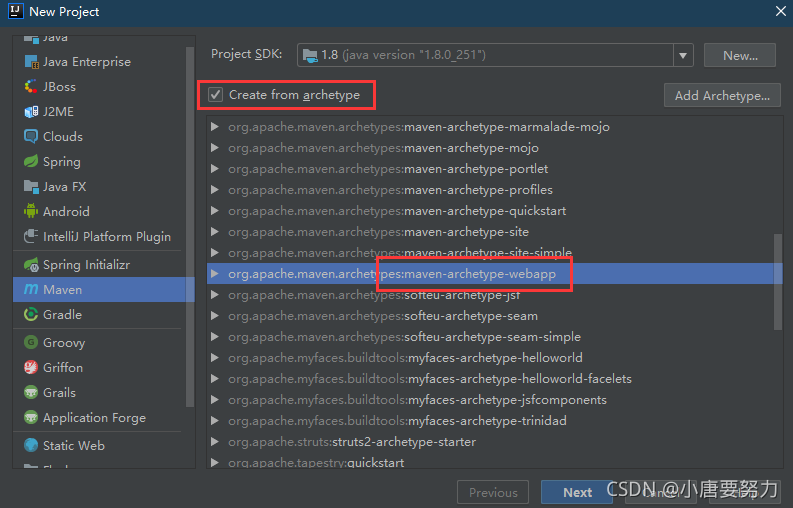Expand maven-archetype-marmalade-mojo node
The image size is (793, 508).
(215, 126)
